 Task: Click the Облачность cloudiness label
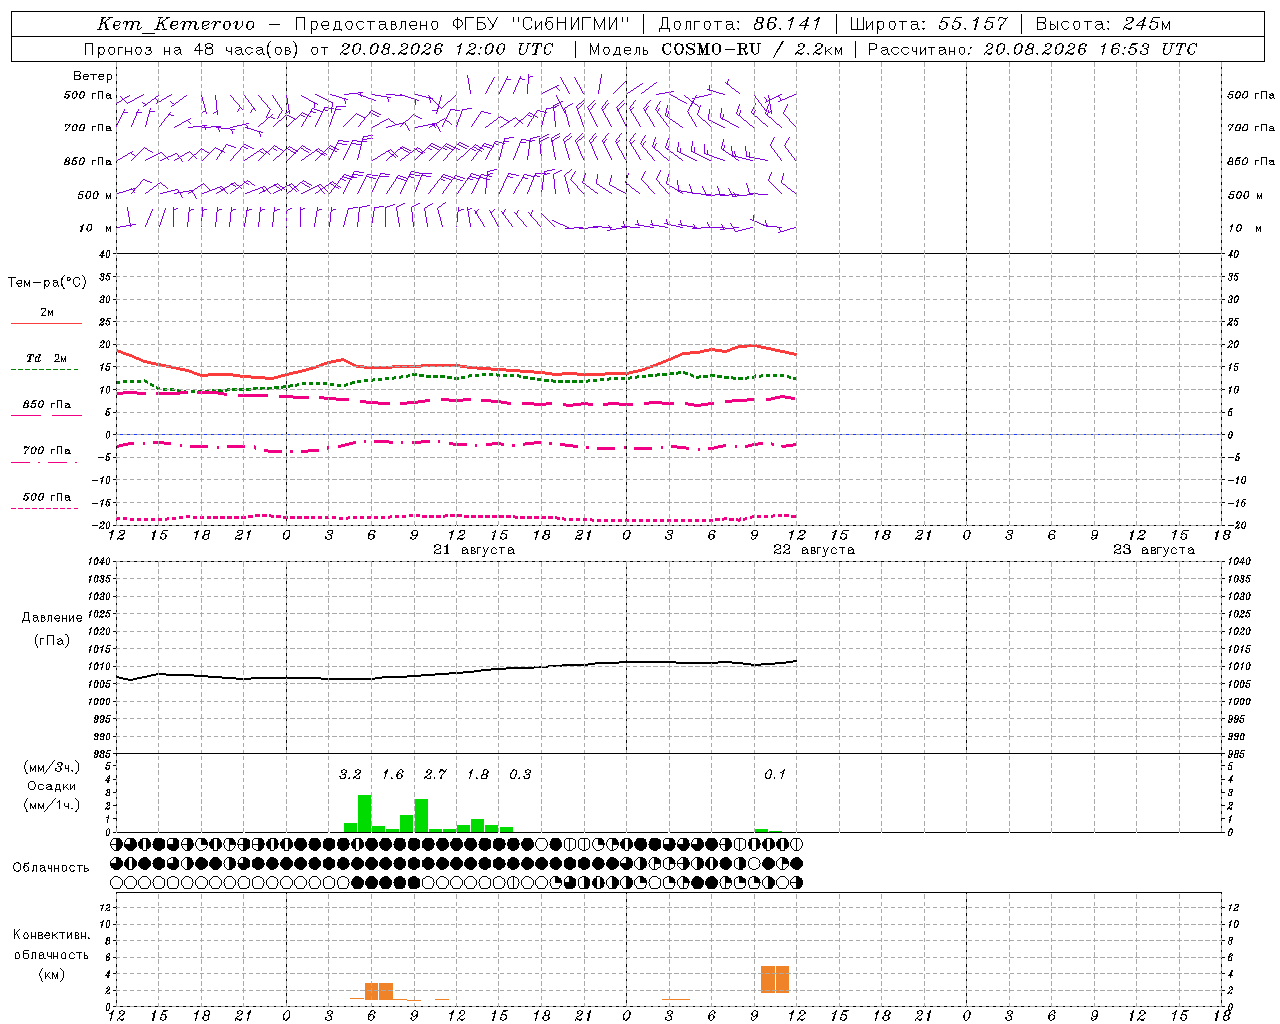51,867
